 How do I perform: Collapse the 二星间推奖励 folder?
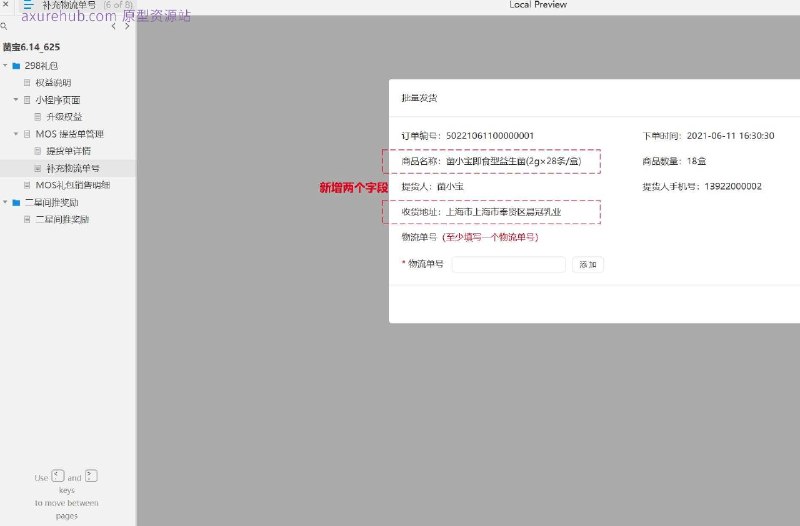click(5, 202)
